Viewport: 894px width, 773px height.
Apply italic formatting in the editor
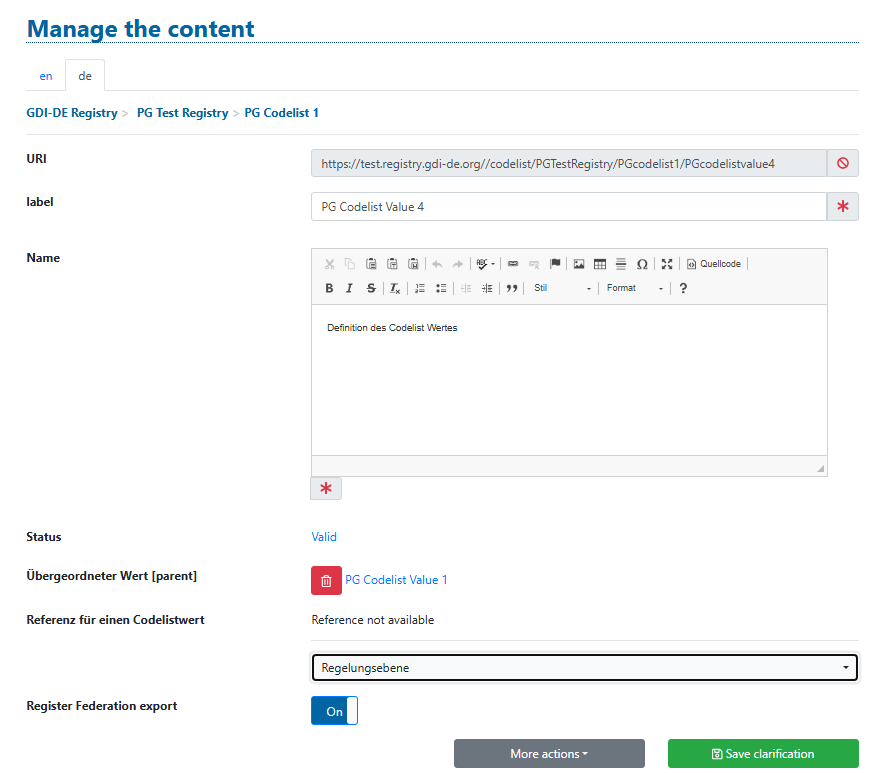[x=349, y=288]
